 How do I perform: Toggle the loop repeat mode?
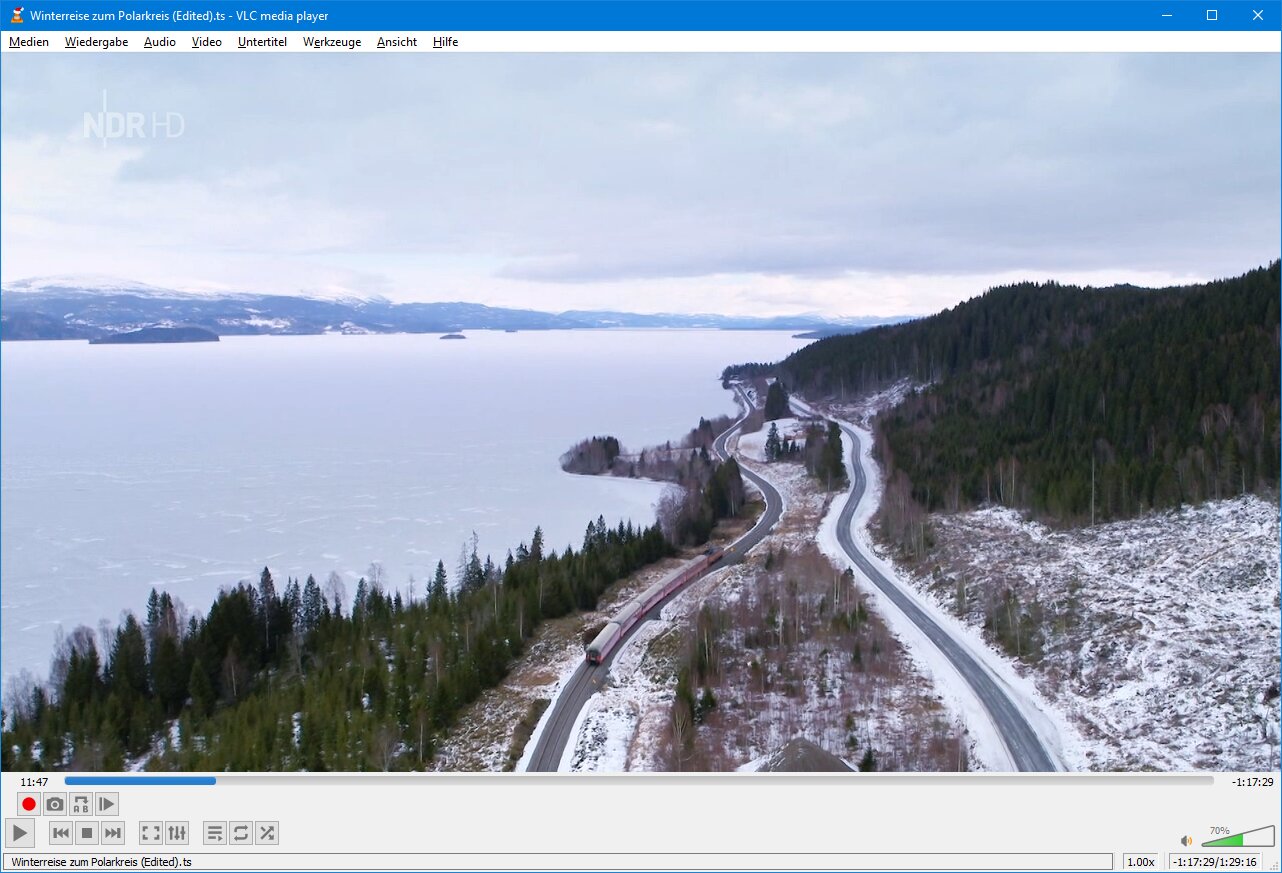241,833
